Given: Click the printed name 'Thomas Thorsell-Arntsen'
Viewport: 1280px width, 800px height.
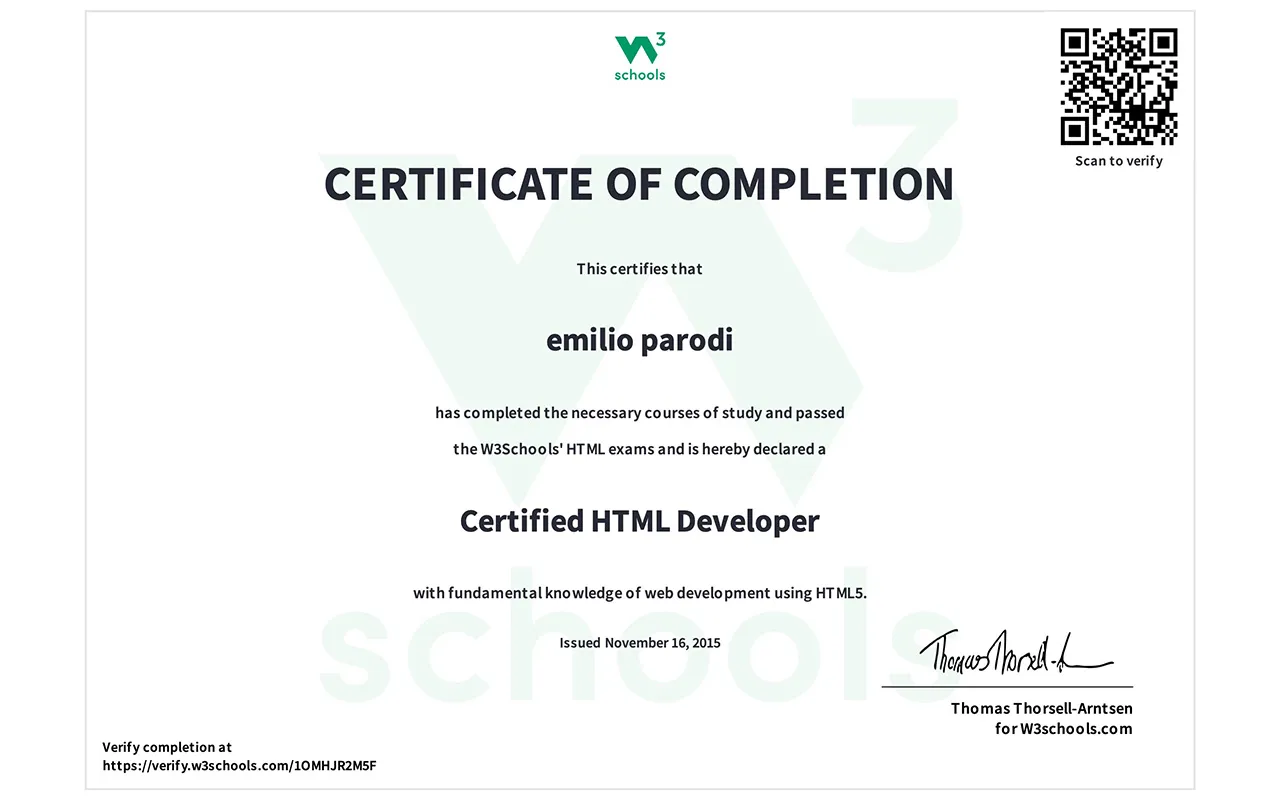Looking at the screenshot, I should click(1041, 709).
